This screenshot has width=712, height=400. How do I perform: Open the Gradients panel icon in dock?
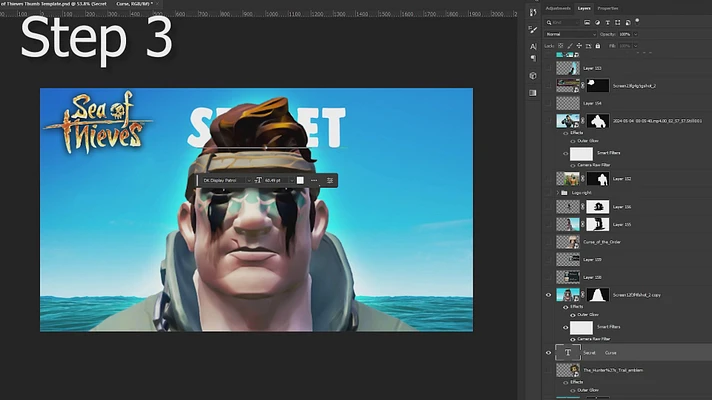[533, 93]
